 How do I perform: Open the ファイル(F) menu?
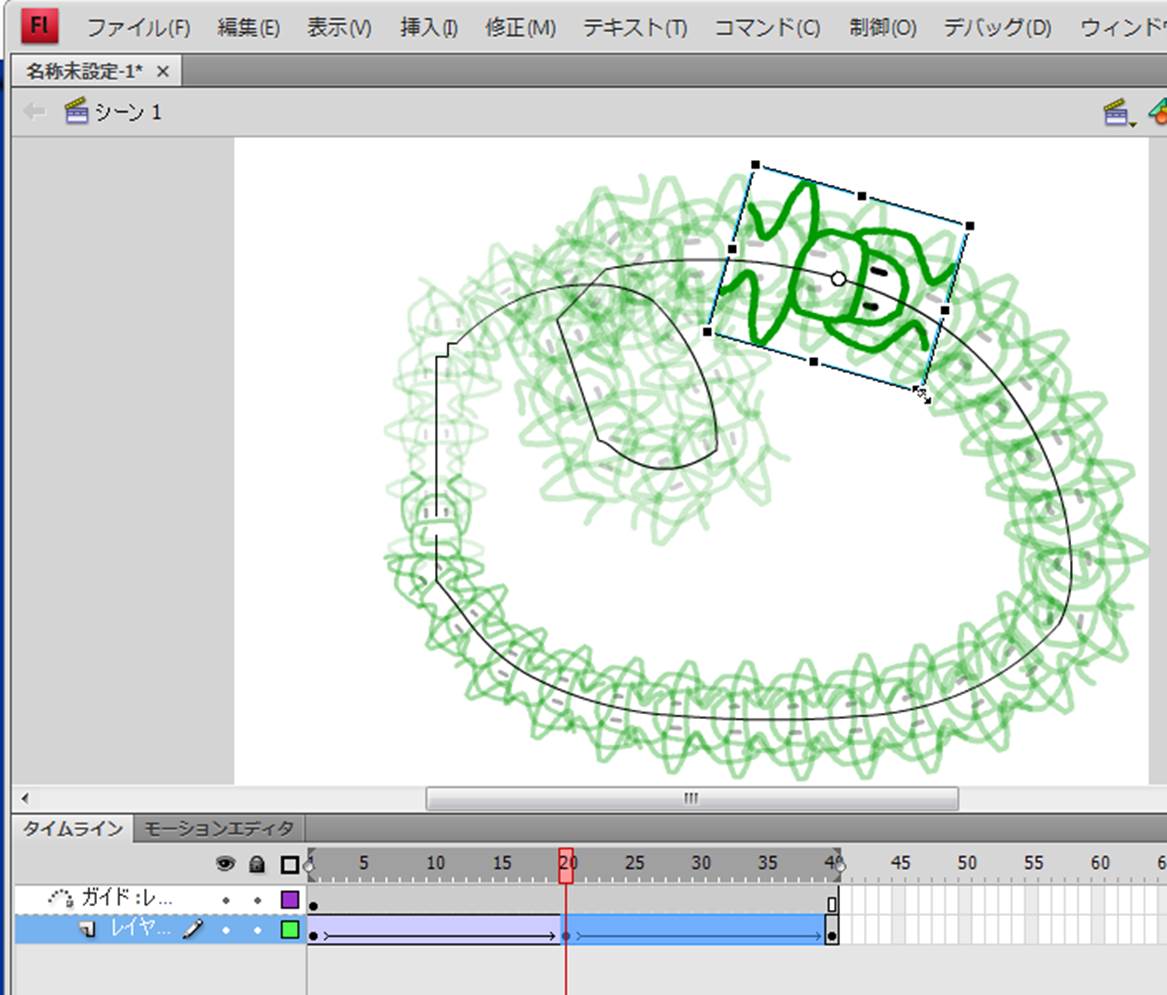click(138, 28)
